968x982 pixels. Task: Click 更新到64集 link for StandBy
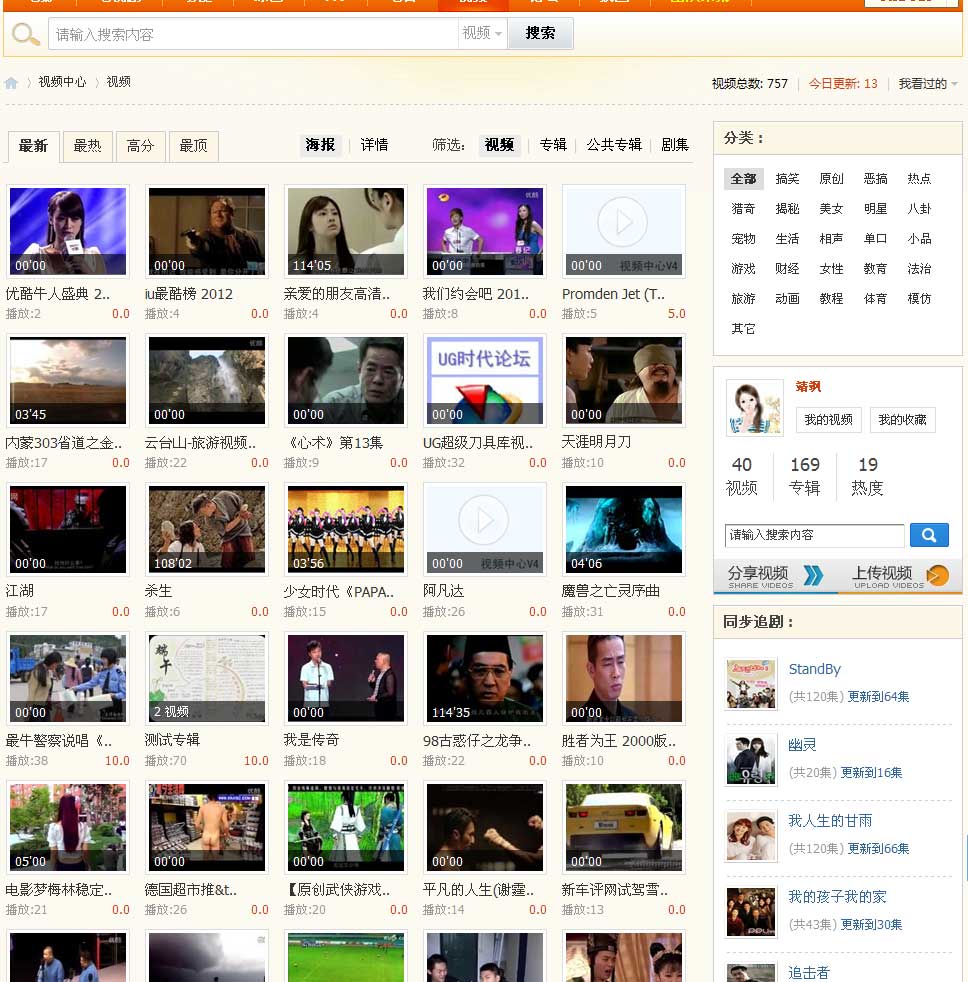point(878,696)
